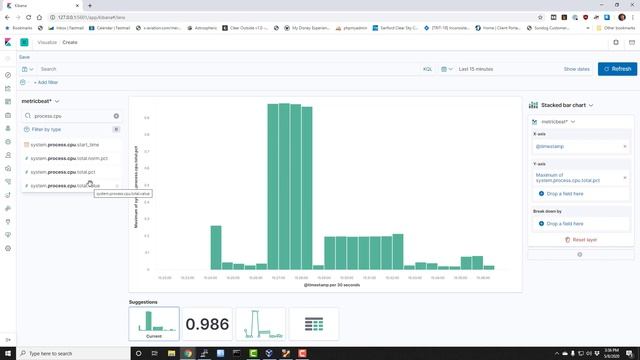Go to the browser home icon
640x360 pixels.
[x=39, y=17]
